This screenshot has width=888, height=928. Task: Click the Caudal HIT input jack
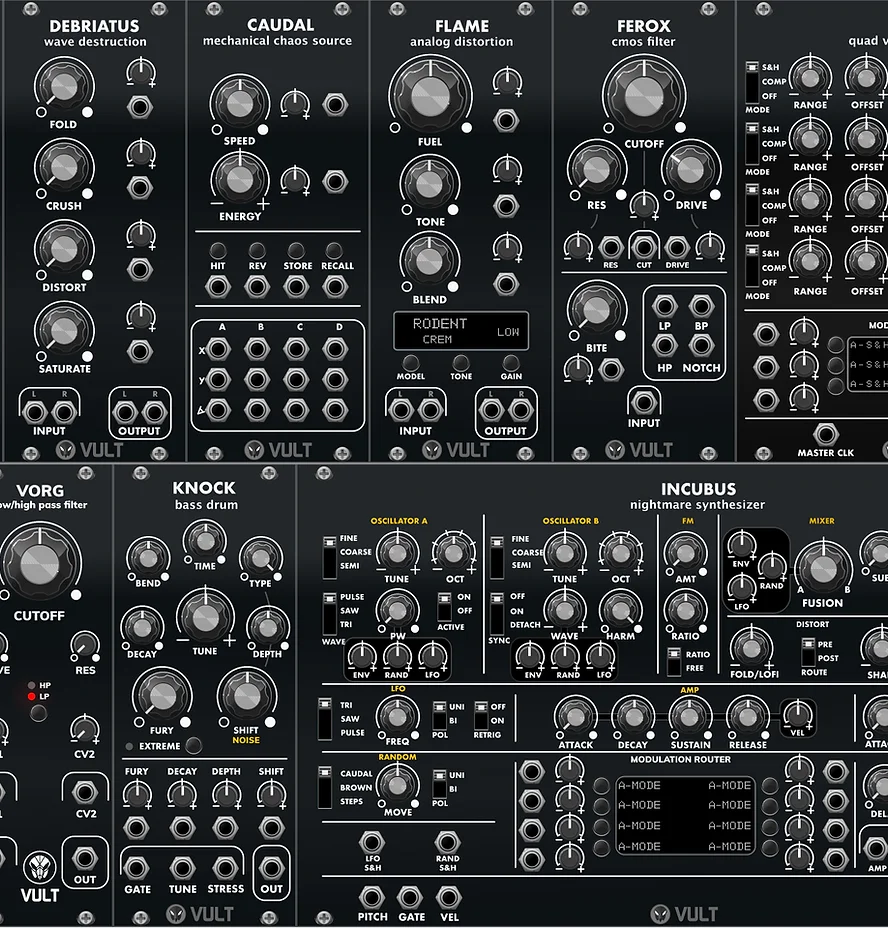tap(217, 287)
